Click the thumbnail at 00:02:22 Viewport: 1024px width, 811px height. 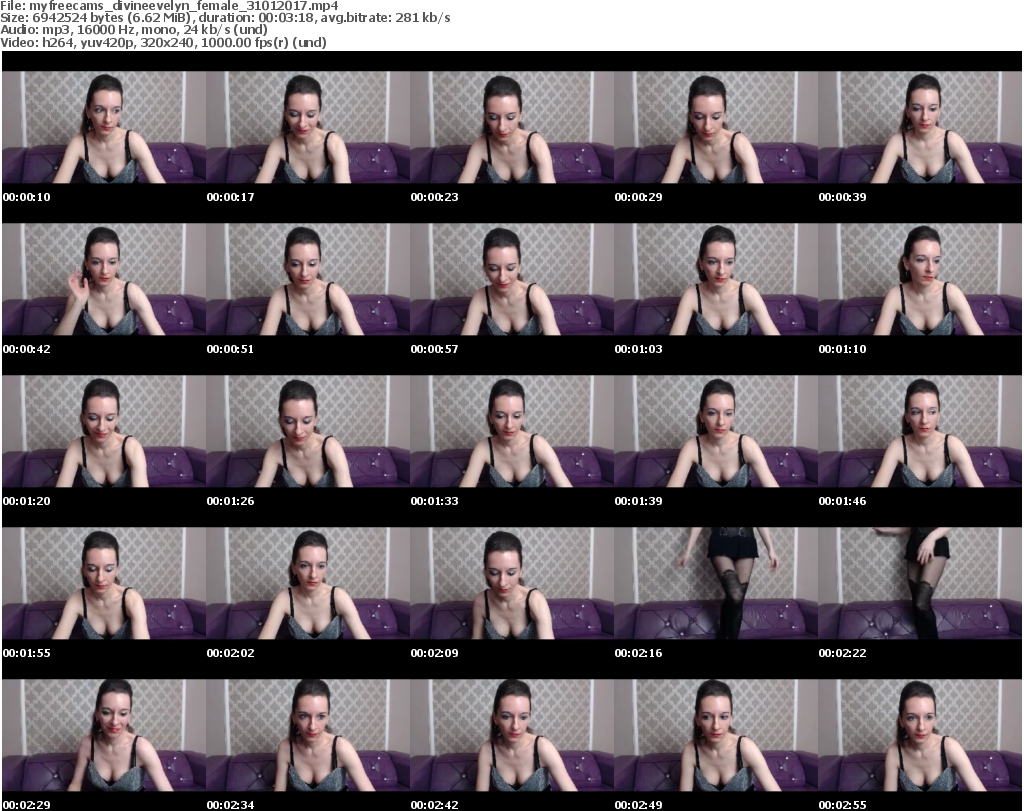(919, 583)
